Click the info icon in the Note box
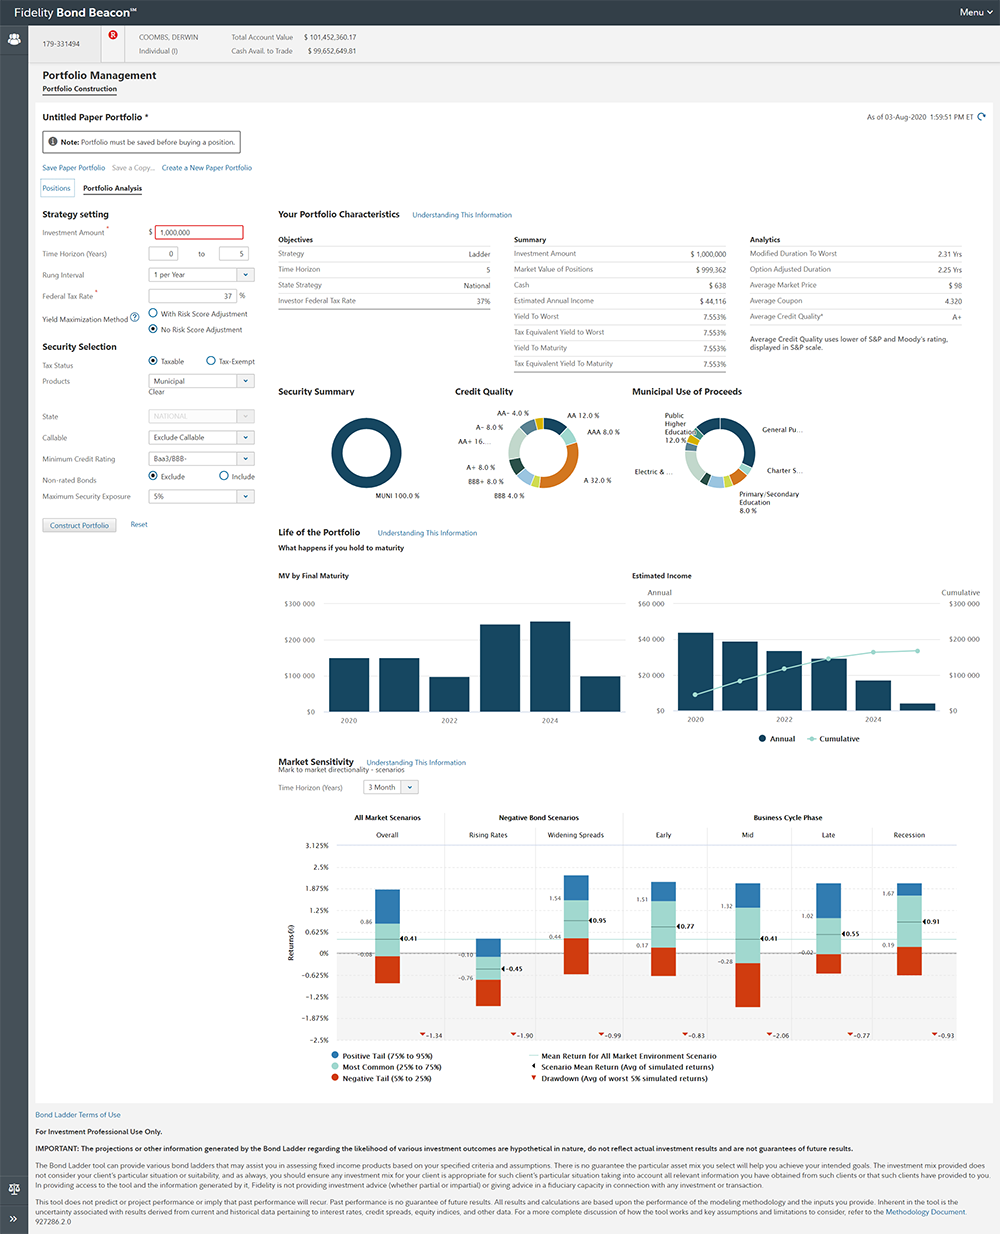The image size is (1000, 1234). pyautogui.click(x=53, y=142)
